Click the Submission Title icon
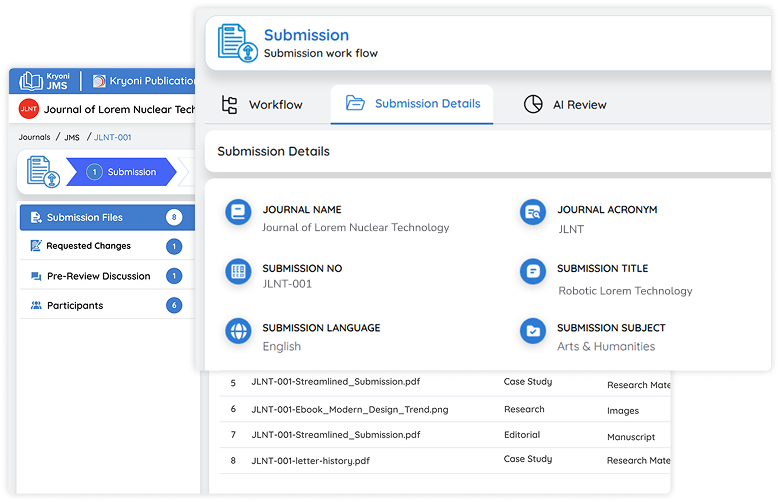Viewport: 780px width, 502px height. coord(532,271)
